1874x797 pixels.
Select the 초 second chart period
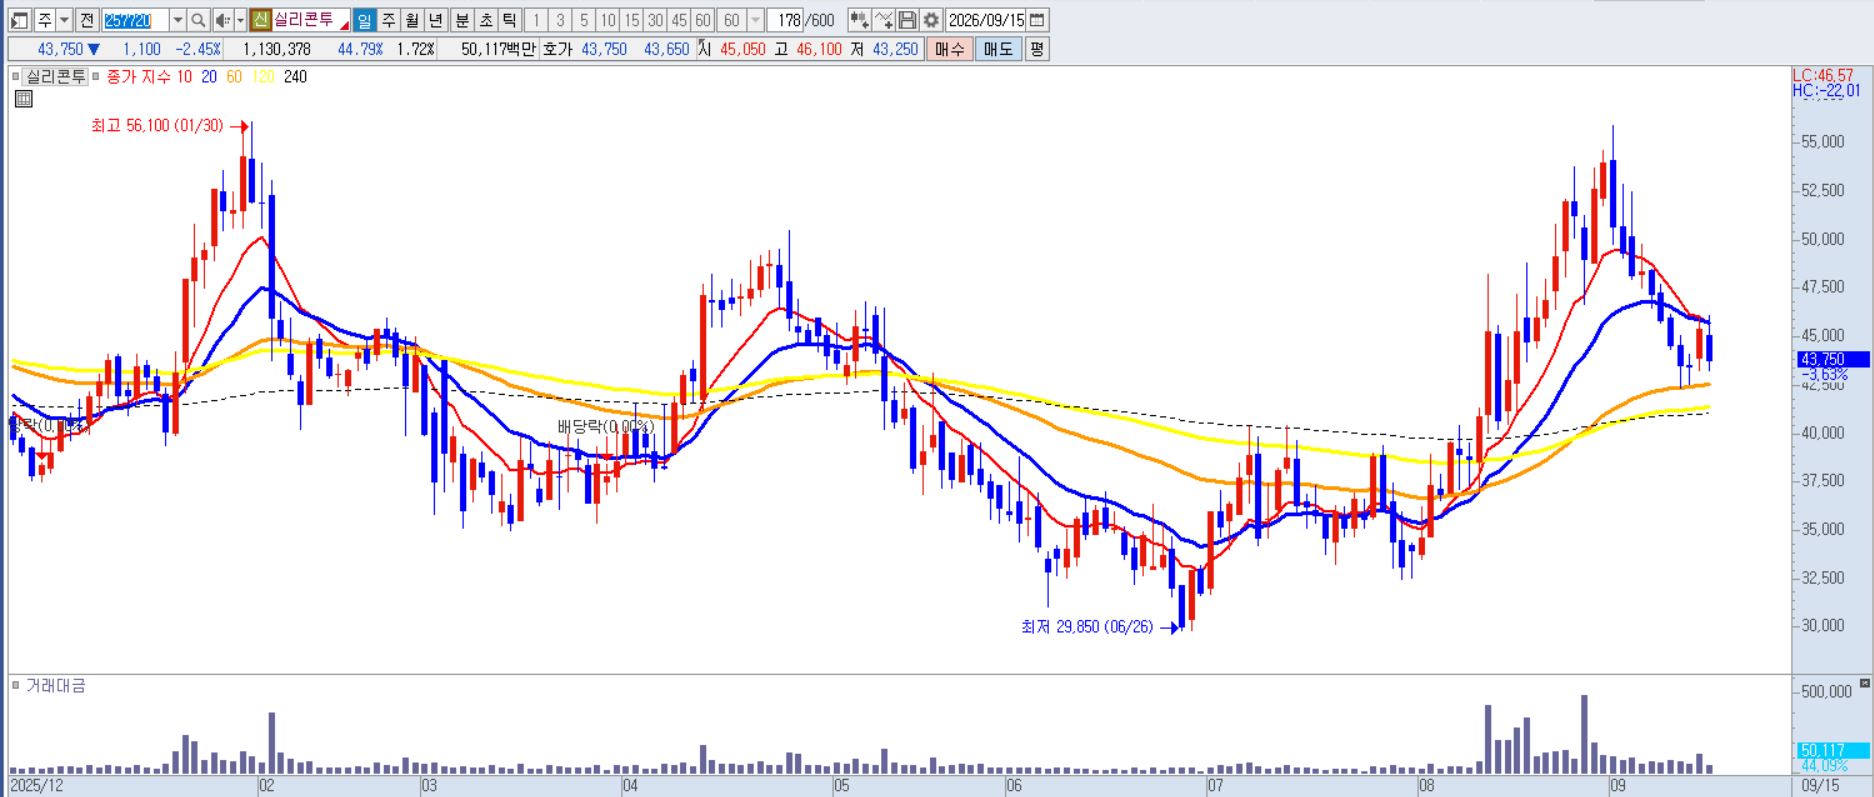[x=486, y=20]
